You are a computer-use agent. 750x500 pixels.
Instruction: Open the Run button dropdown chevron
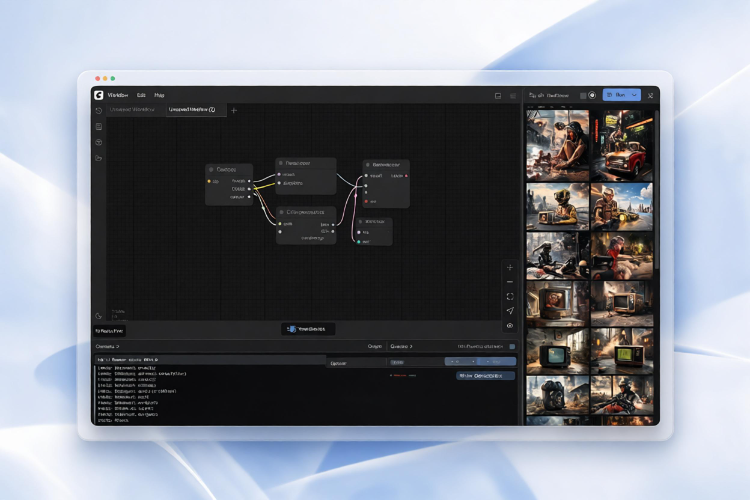pyautogui.click(x=634, y=95)
